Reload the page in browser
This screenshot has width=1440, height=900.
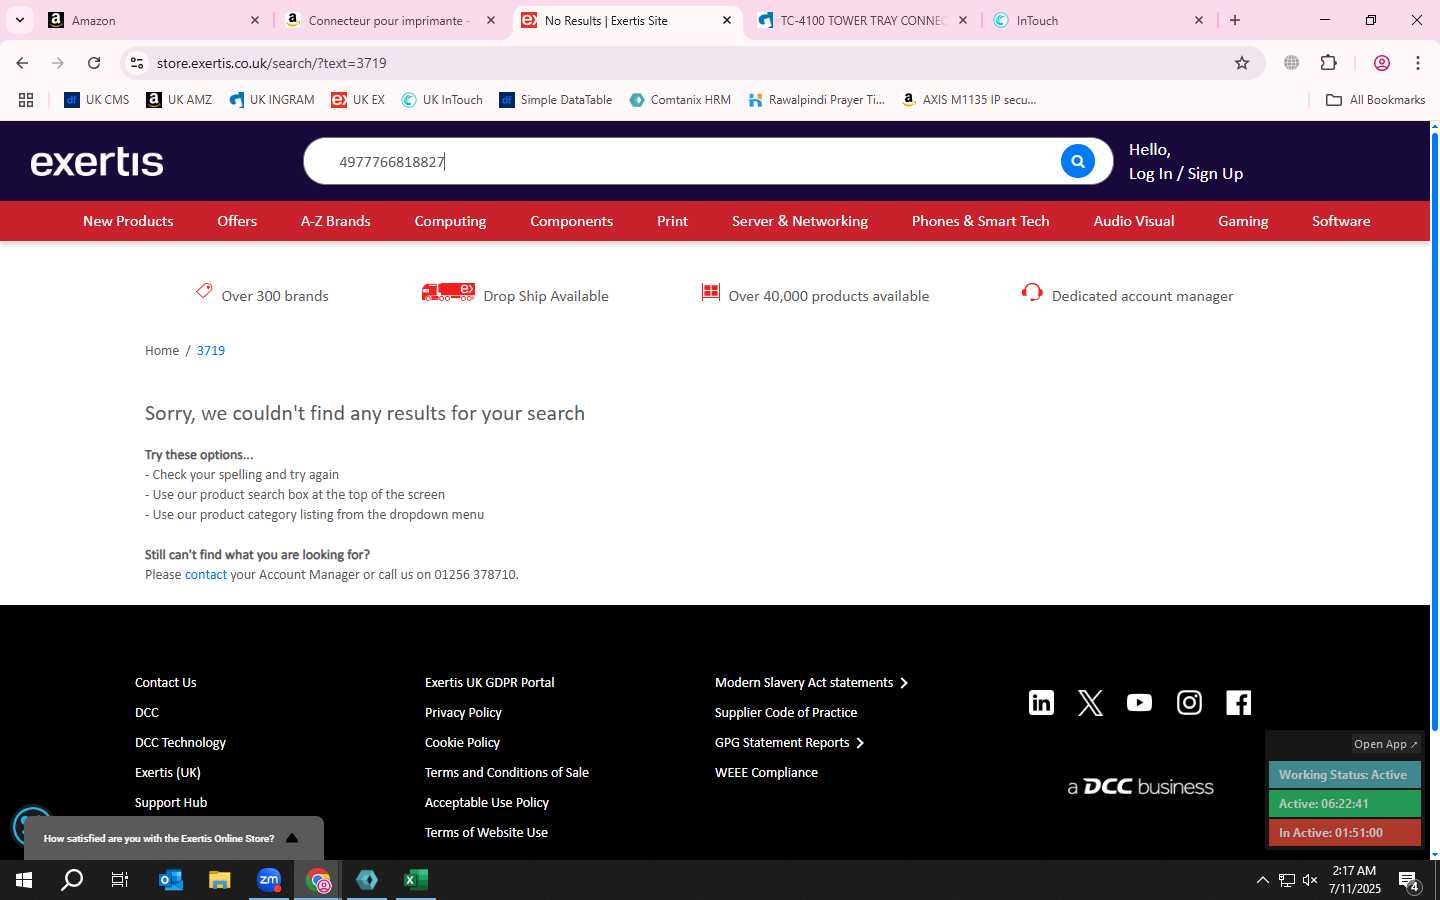94,63
